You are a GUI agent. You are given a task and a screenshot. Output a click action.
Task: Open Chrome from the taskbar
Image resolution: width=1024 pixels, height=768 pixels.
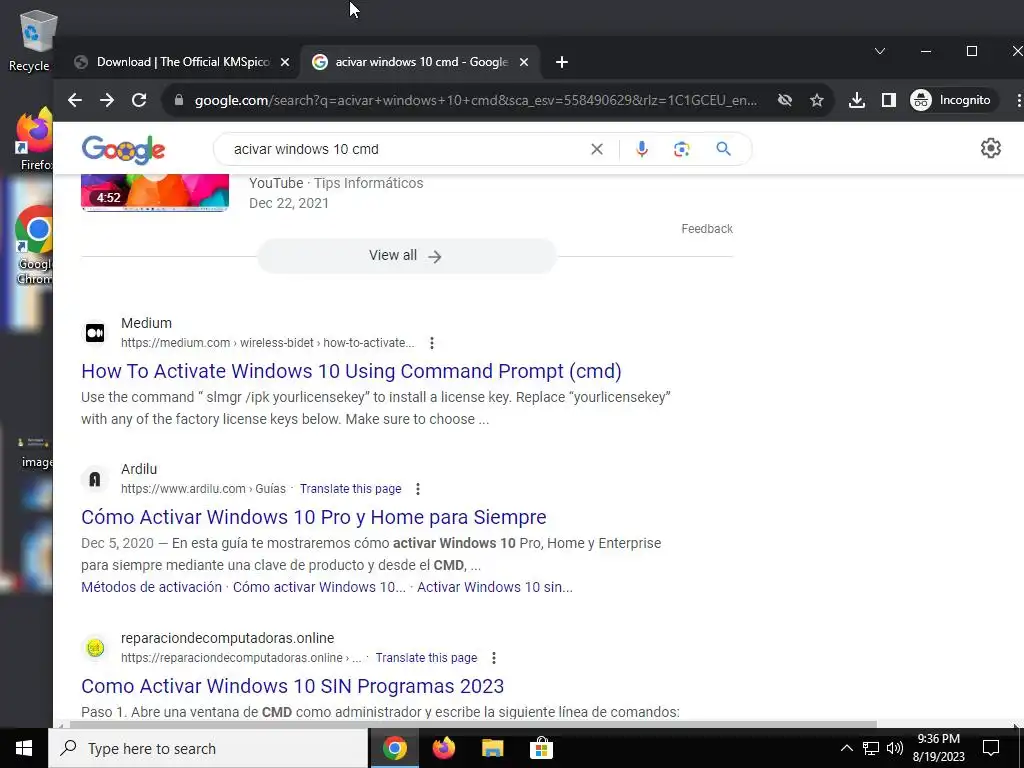(x=394, y=748)
